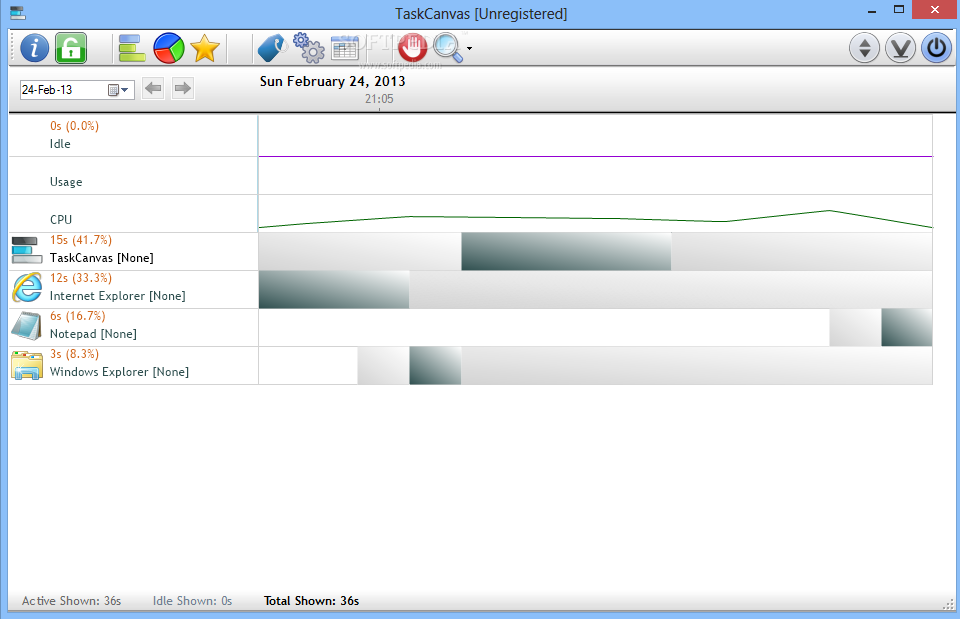Click the window resize grip corner
Viewport: 960px width, 619px height.
(x=948, y=605)
